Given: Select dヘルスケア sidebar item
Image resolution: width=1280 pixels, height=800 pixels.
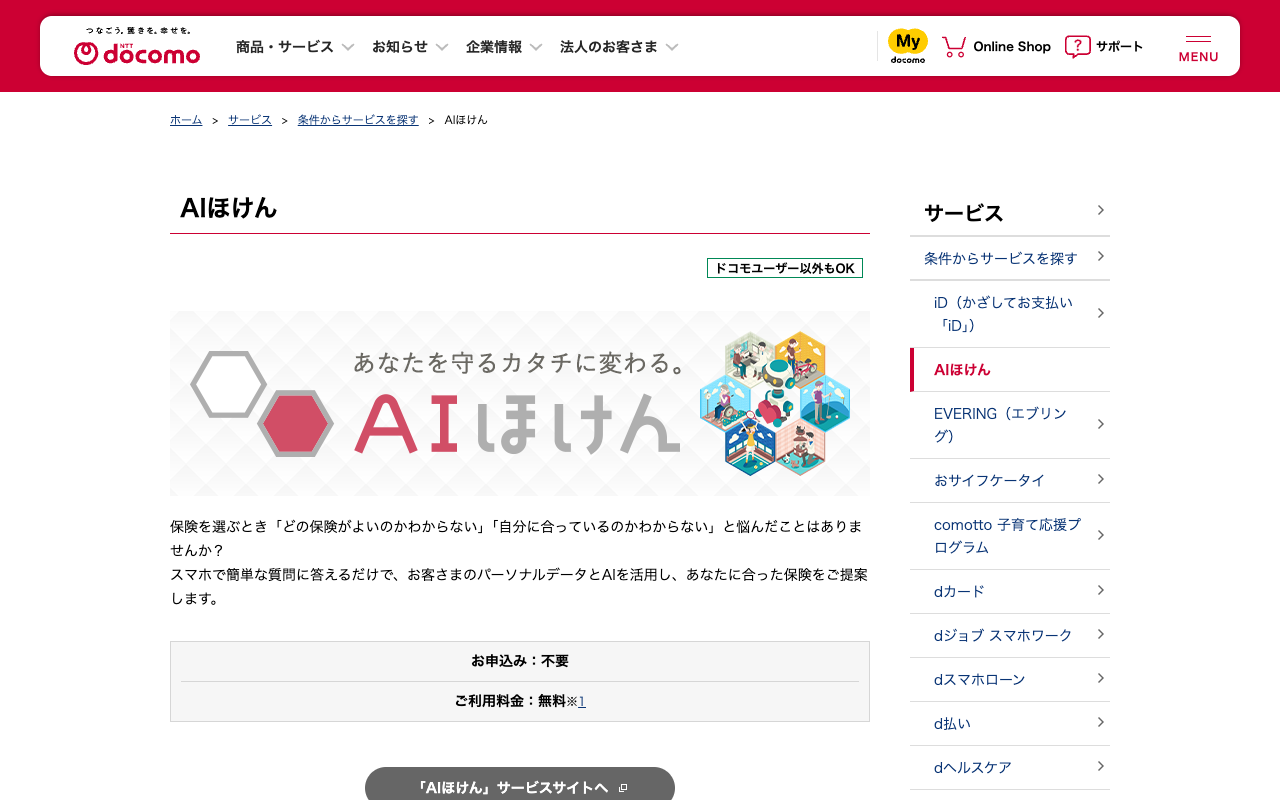Looking at the screenshot, I should coord(1010,768).
